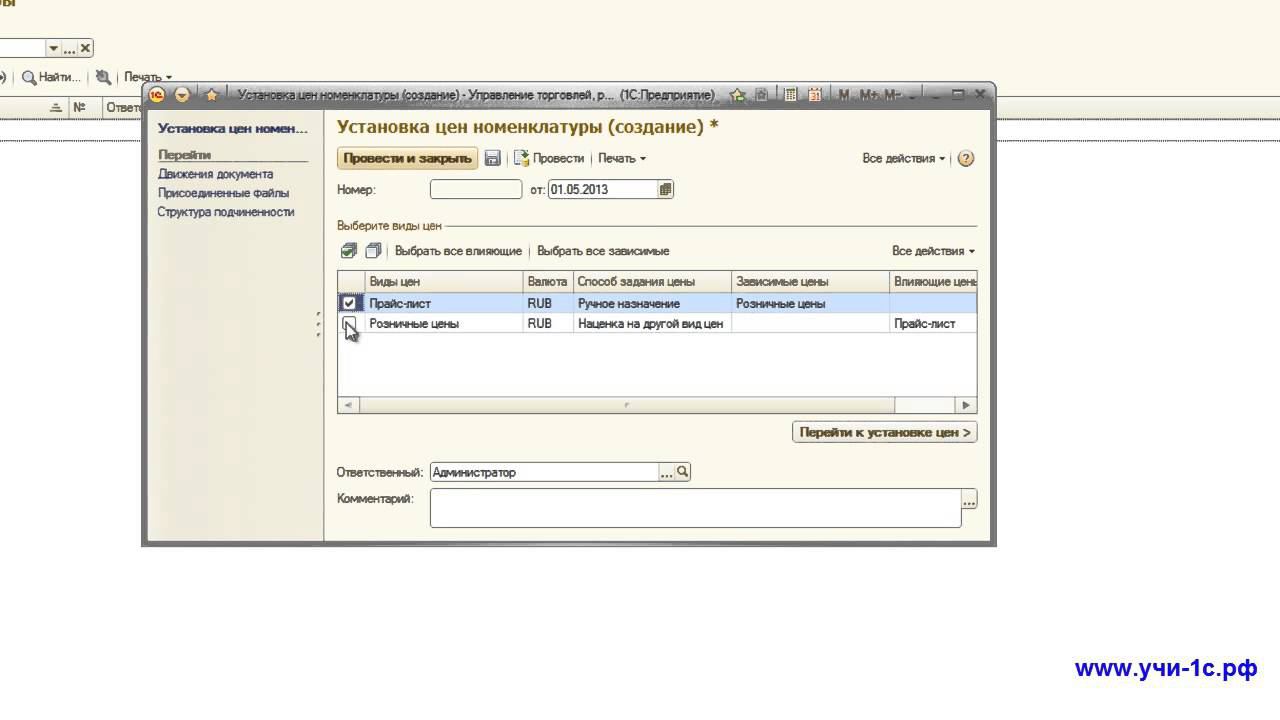Click the Номер input field
The width and height of the screenshot is (1280, 720).
(476, 189)
